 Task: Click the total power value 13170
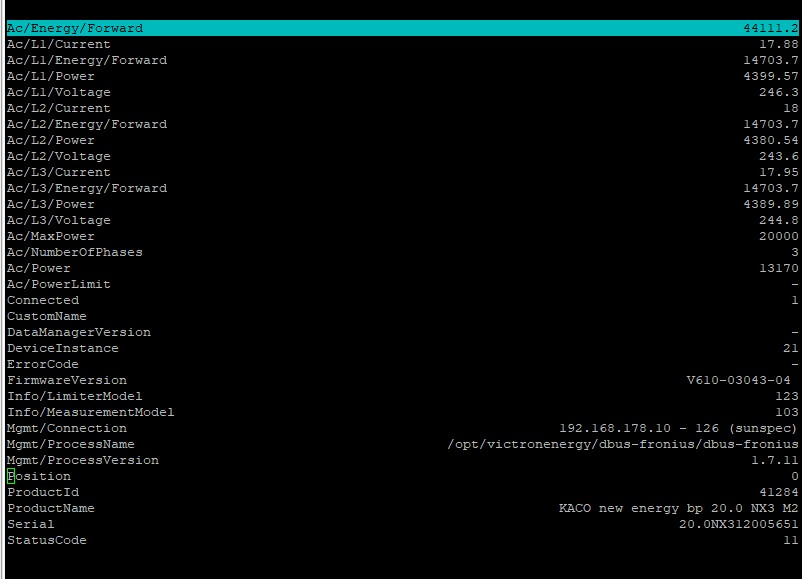click(778, 268)
